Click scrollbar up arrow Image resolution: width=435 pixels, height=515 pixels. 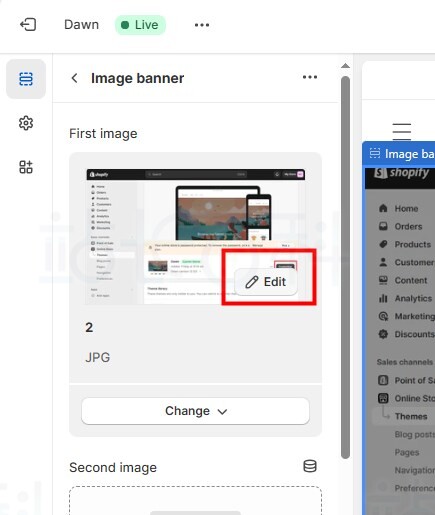[345, 66]
